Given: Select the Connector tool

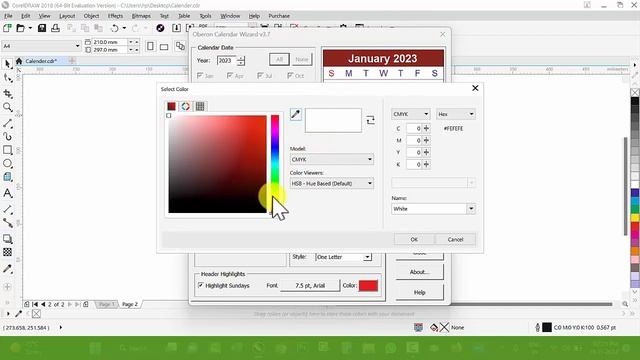Looking at the screenshot, I should tap(7, 223).
